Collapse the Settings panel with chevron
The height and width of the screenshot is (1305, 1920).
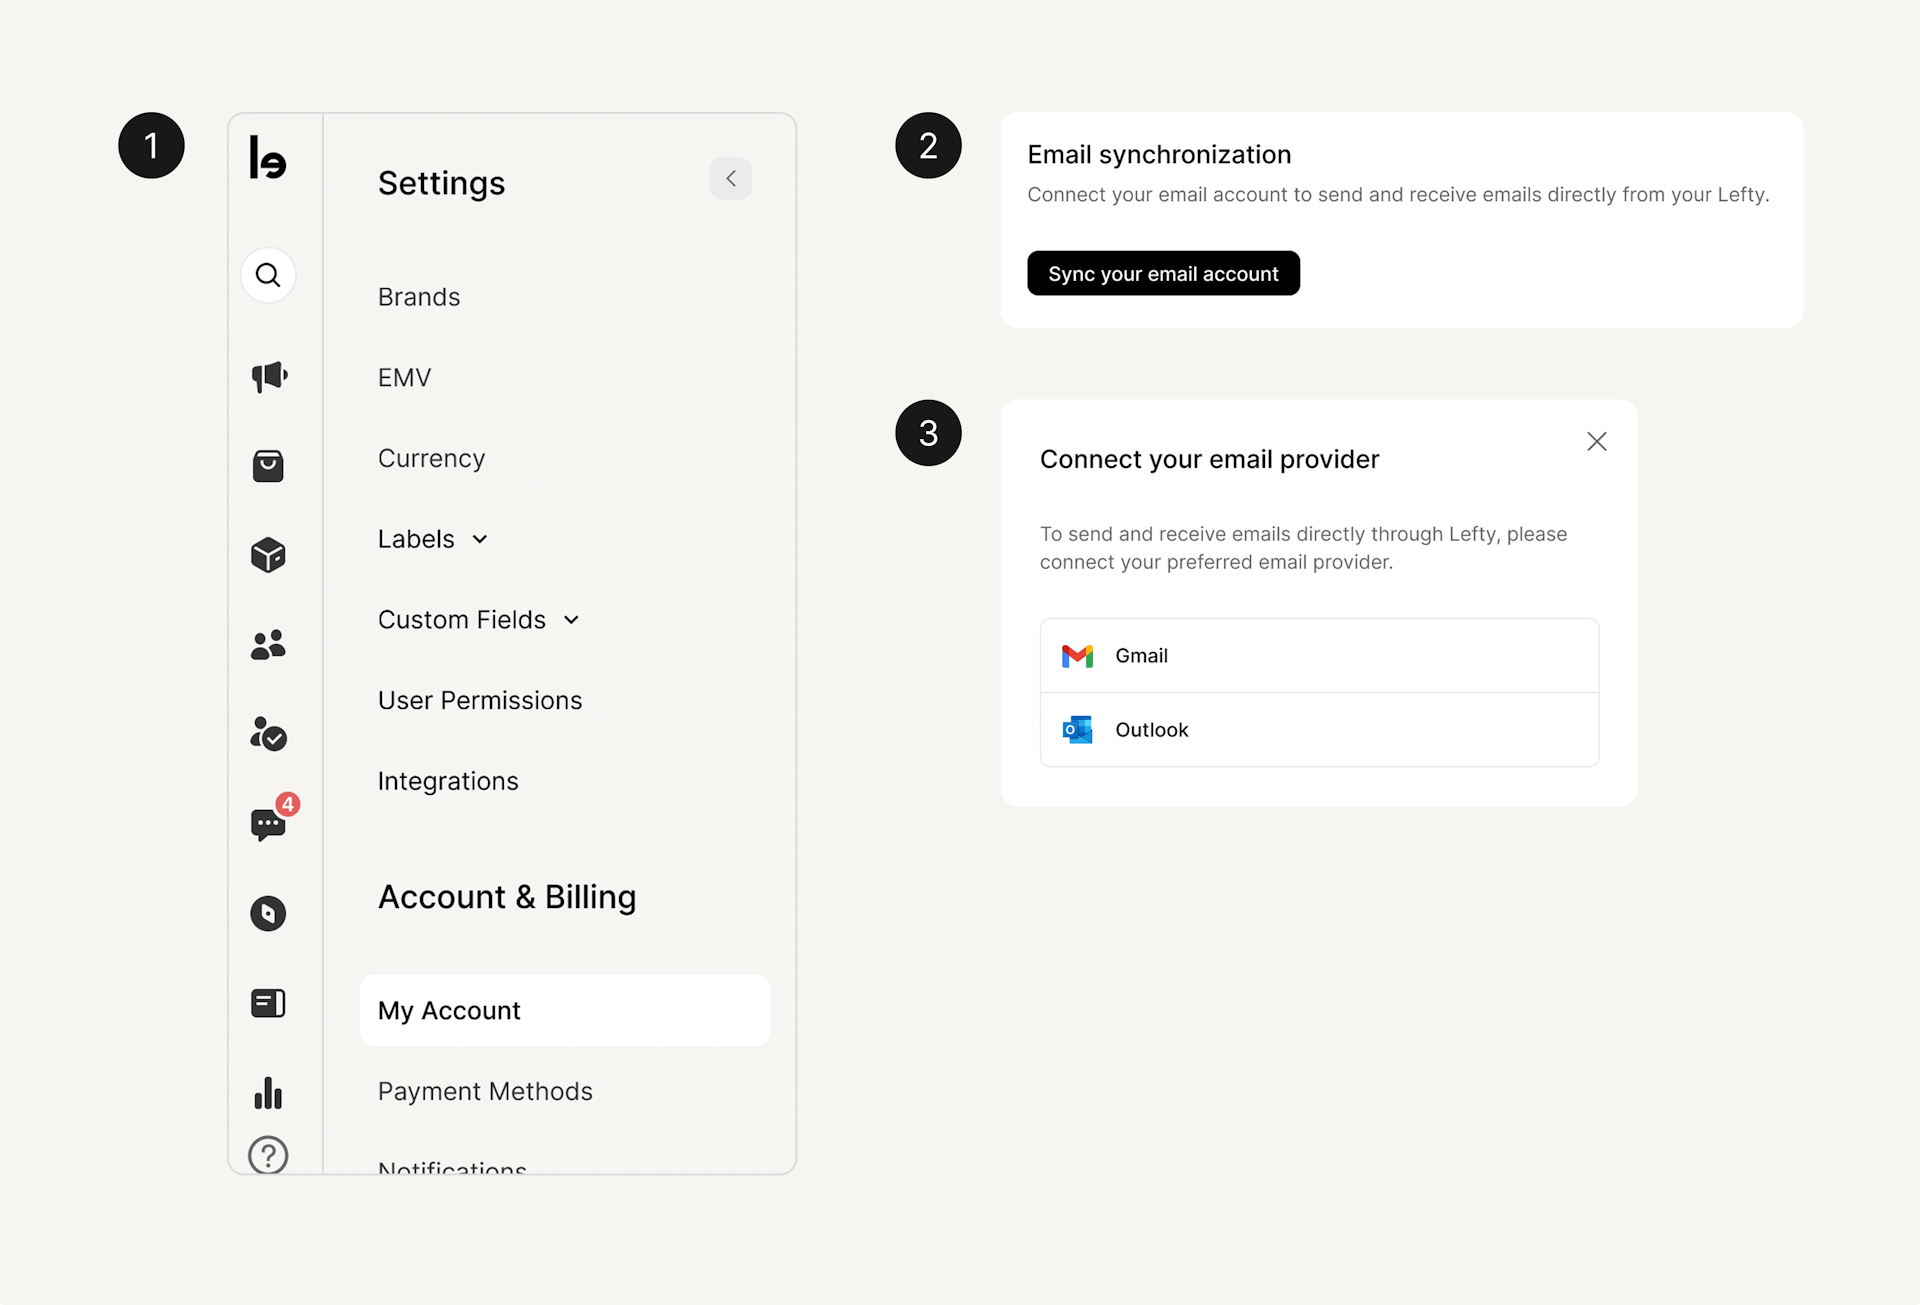coord(731,179)
